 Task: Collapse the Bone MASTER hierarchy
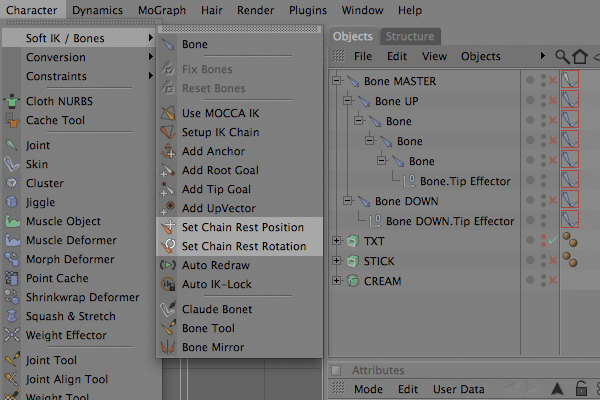pyautogui.click(x=336, y=81)
